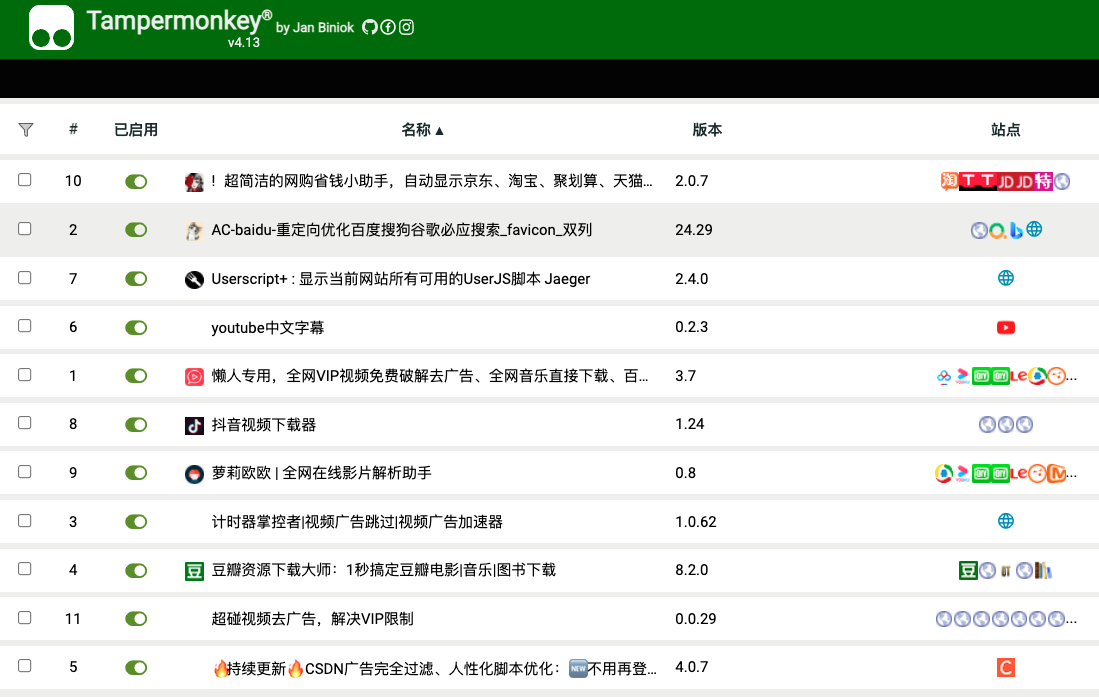Click the shopping helper script avatar icon
Viewport: 1099px width, 697px height.
[194, 182]
